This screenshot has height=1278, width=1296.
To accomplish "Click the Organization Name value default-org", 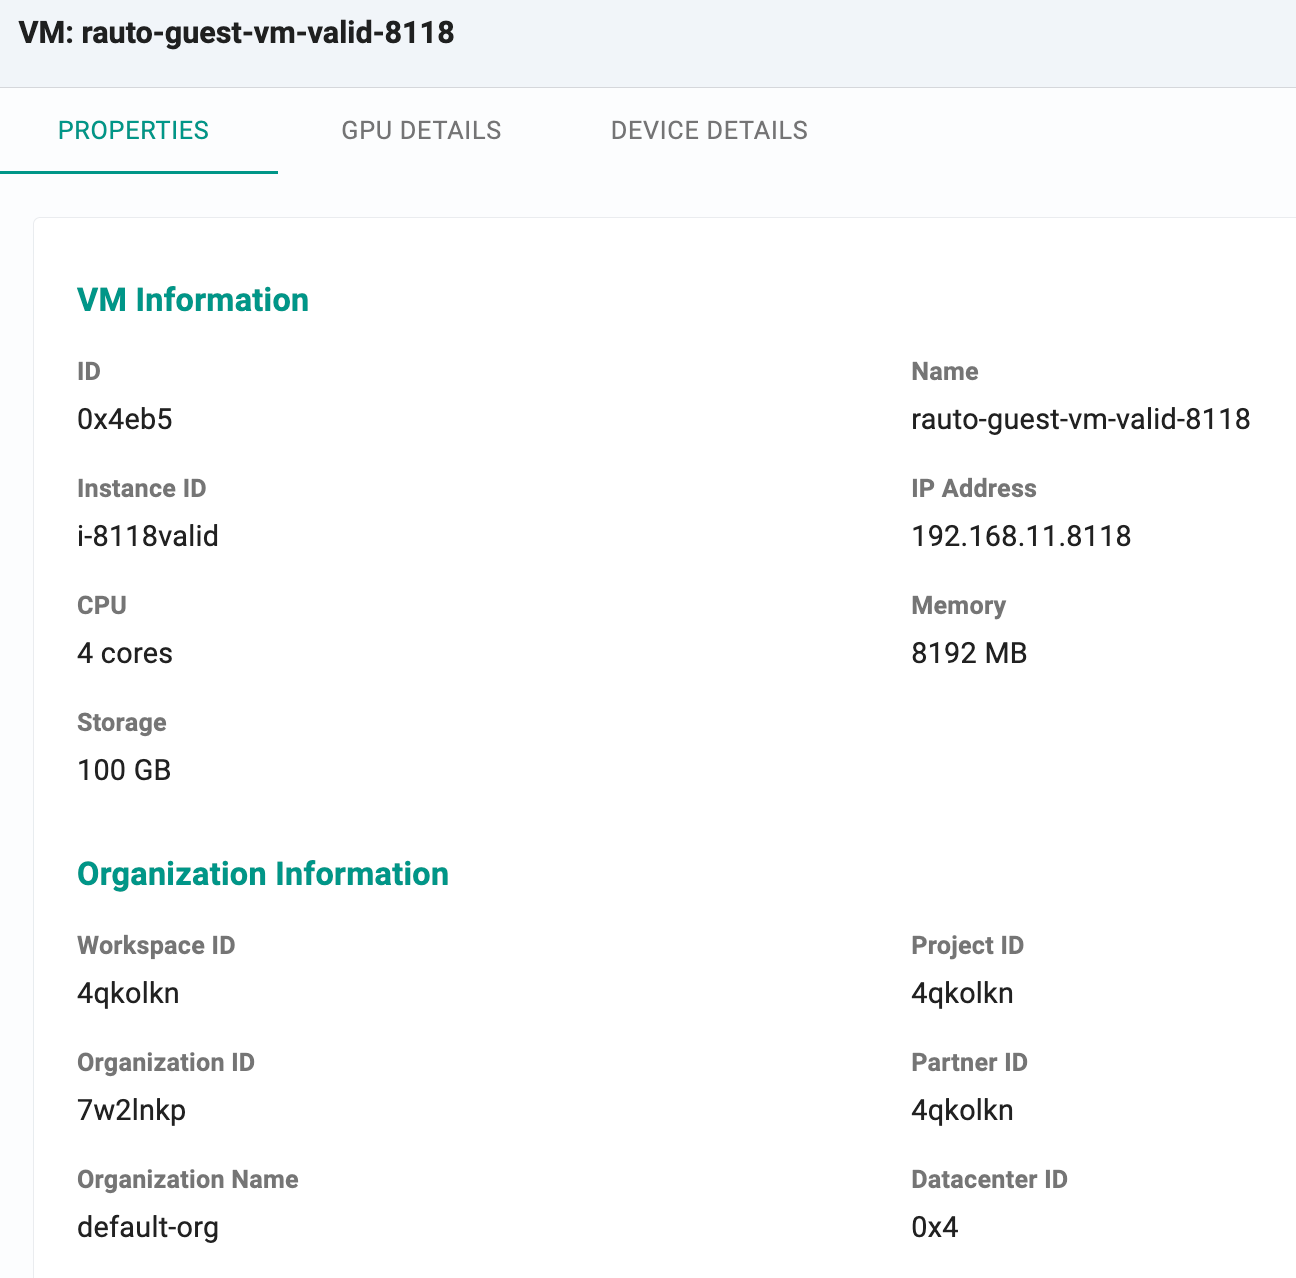I will (148, 1227).
